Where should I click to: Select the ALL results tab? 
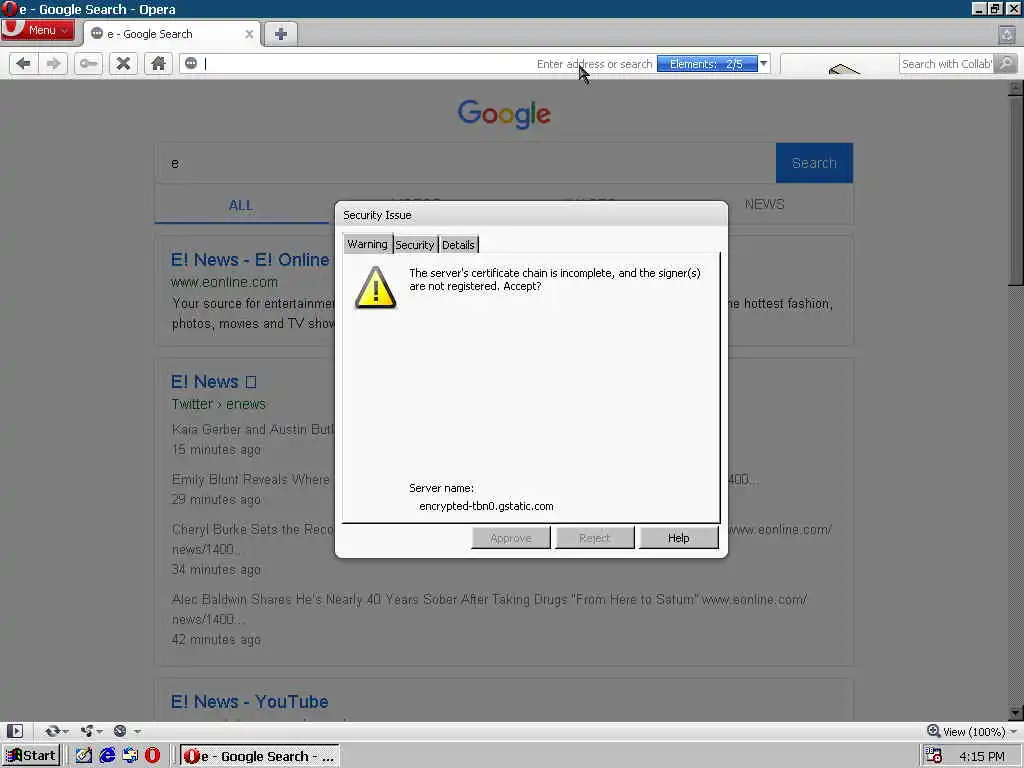point(241,206)
